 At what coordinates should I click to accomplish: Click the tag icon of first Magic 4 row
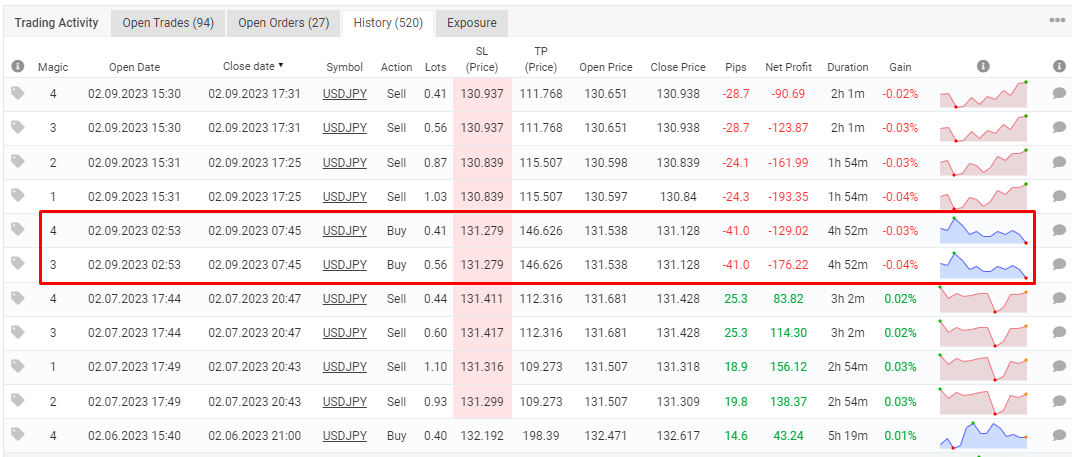[18, 93]
